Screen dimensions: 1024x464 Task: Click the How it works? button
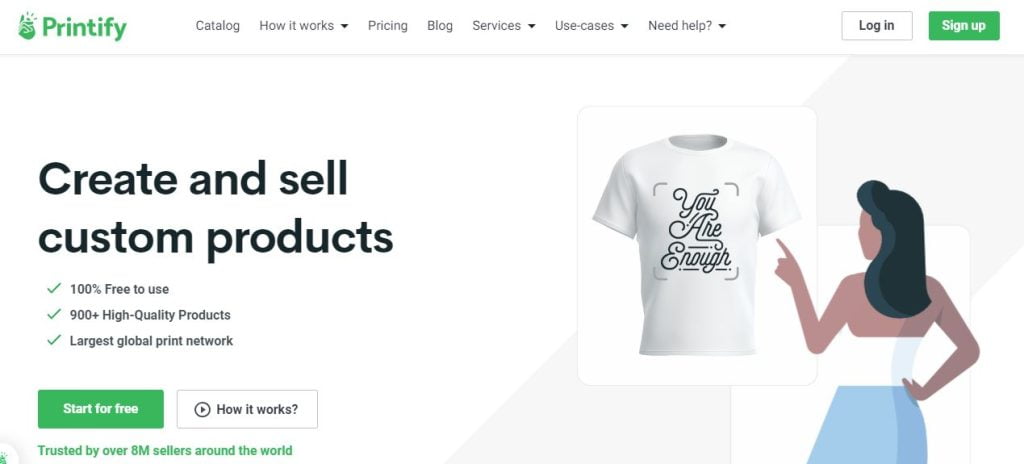[x=247, y=409]
